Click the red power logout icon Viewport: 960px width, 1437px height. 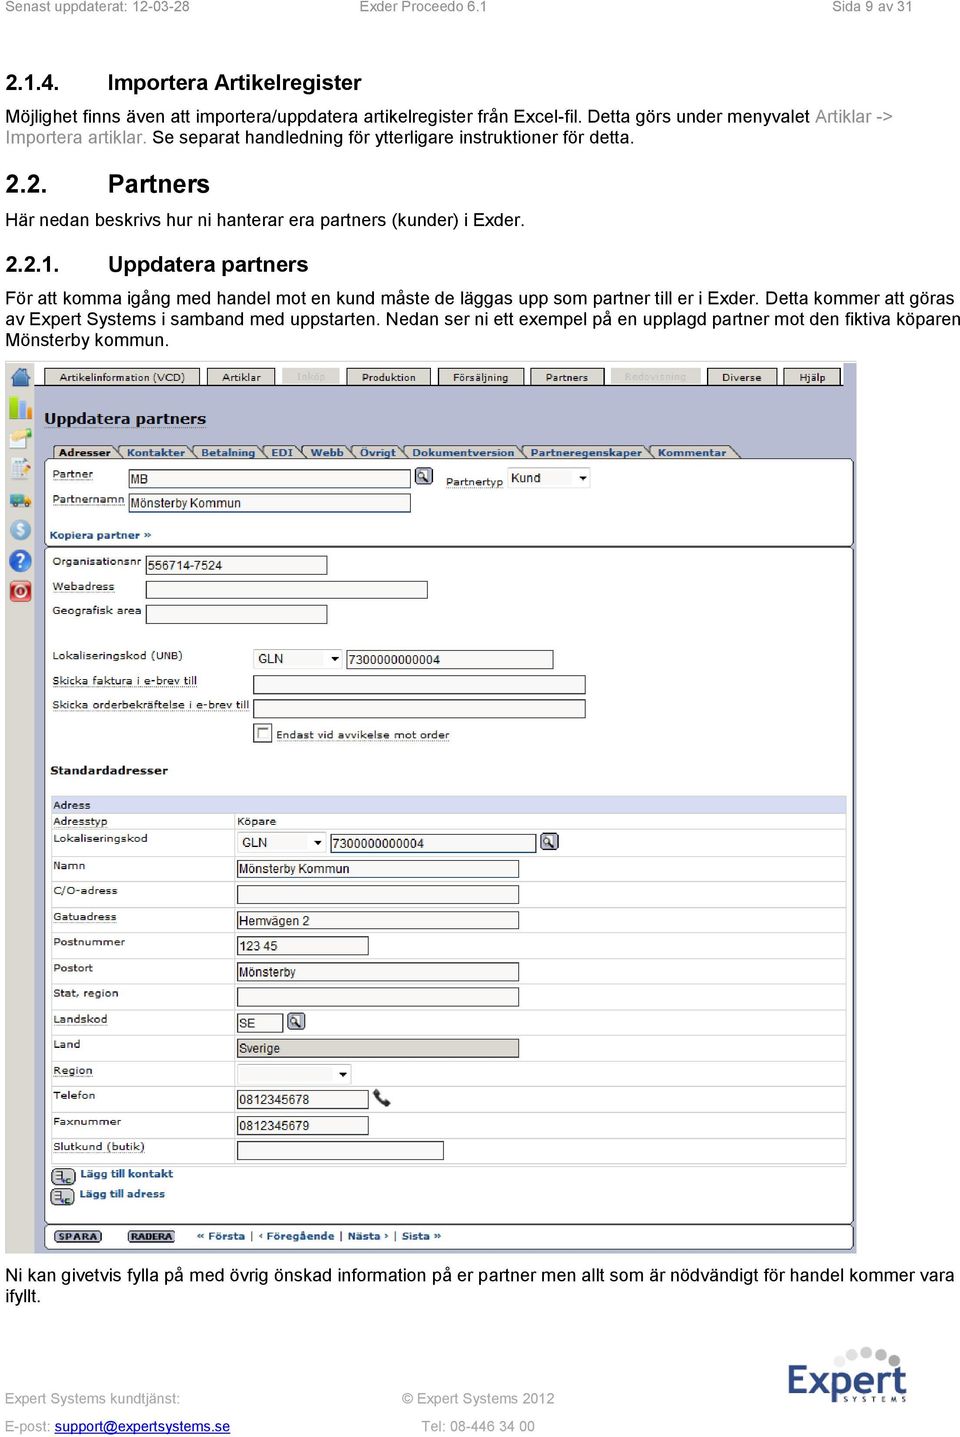[20, 591]
